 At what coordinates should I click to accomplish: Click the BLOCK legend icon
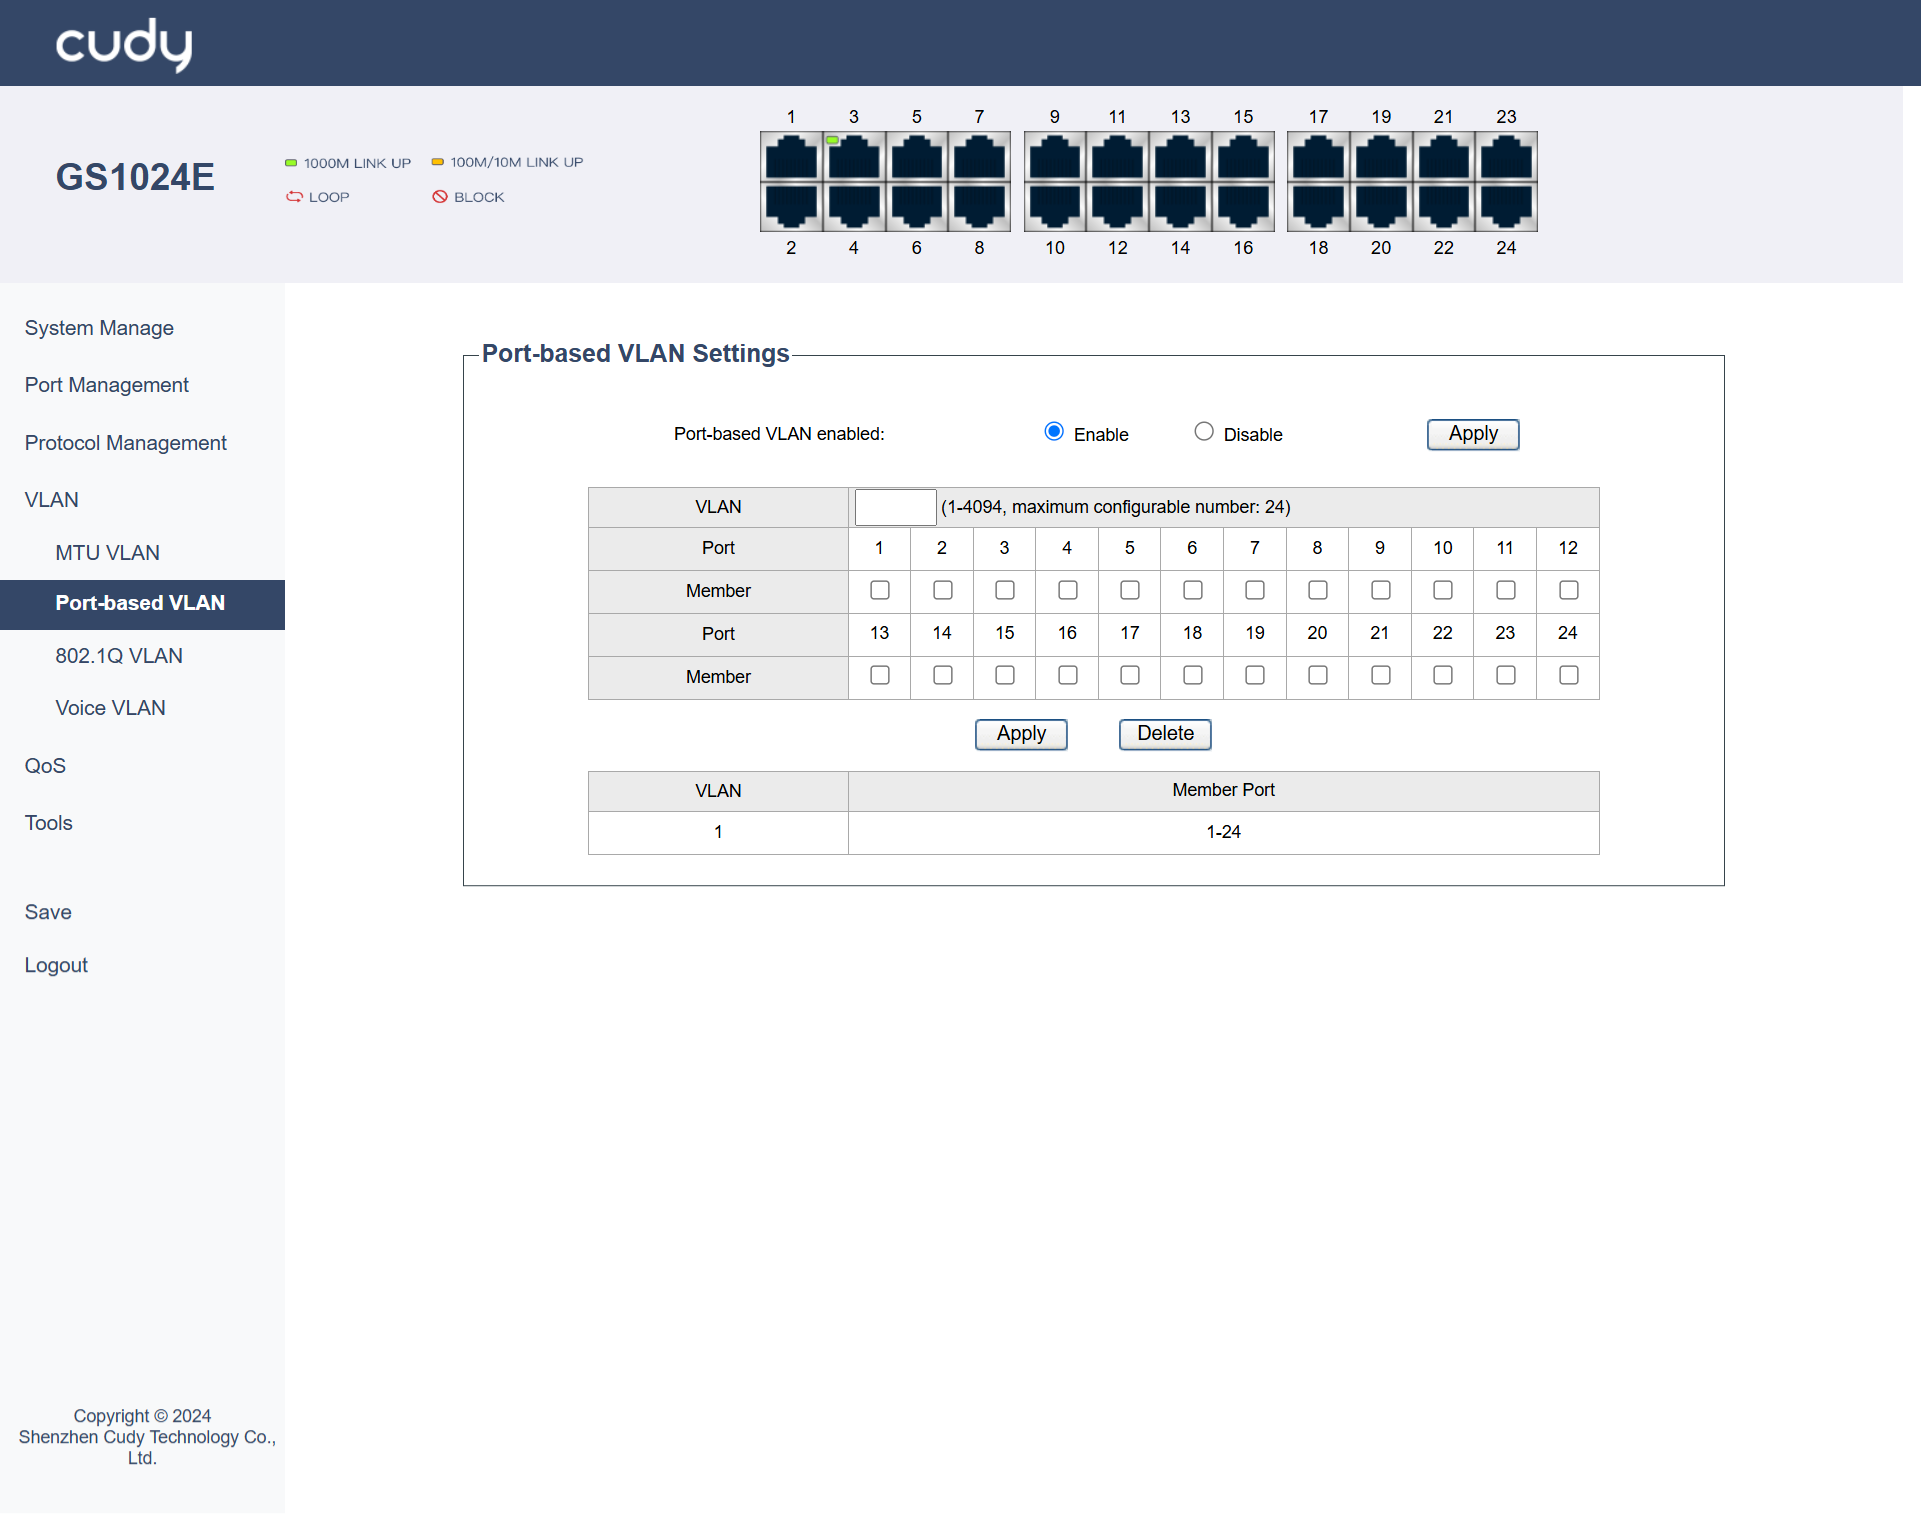(x=439, y=197)
